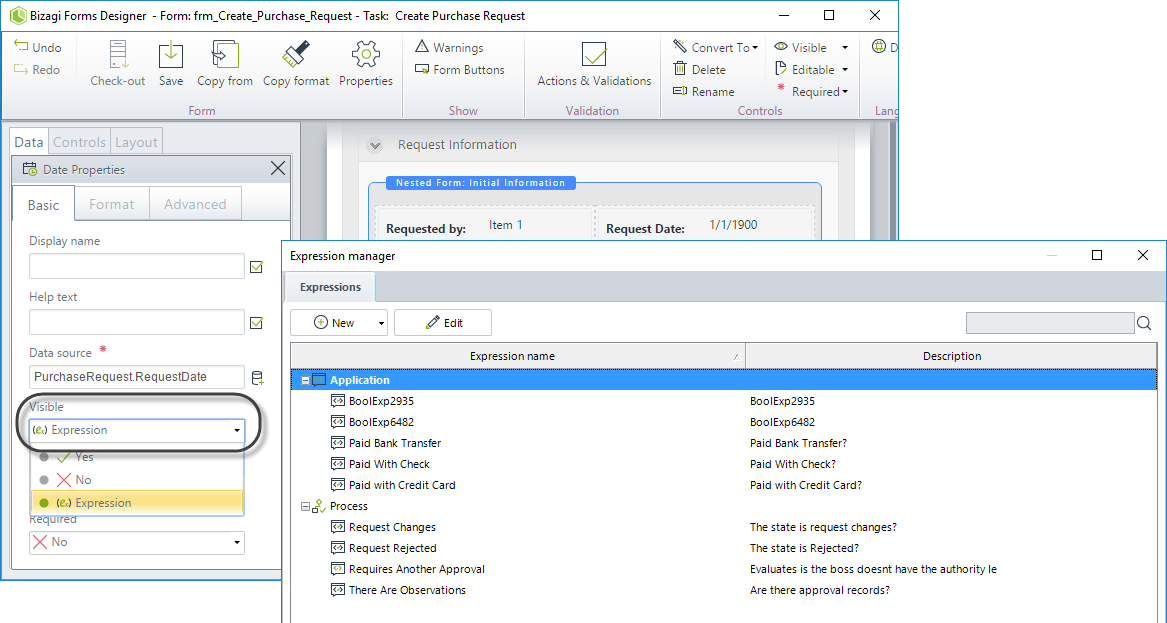Open the New button dropdown arrow

coord(381,323)
